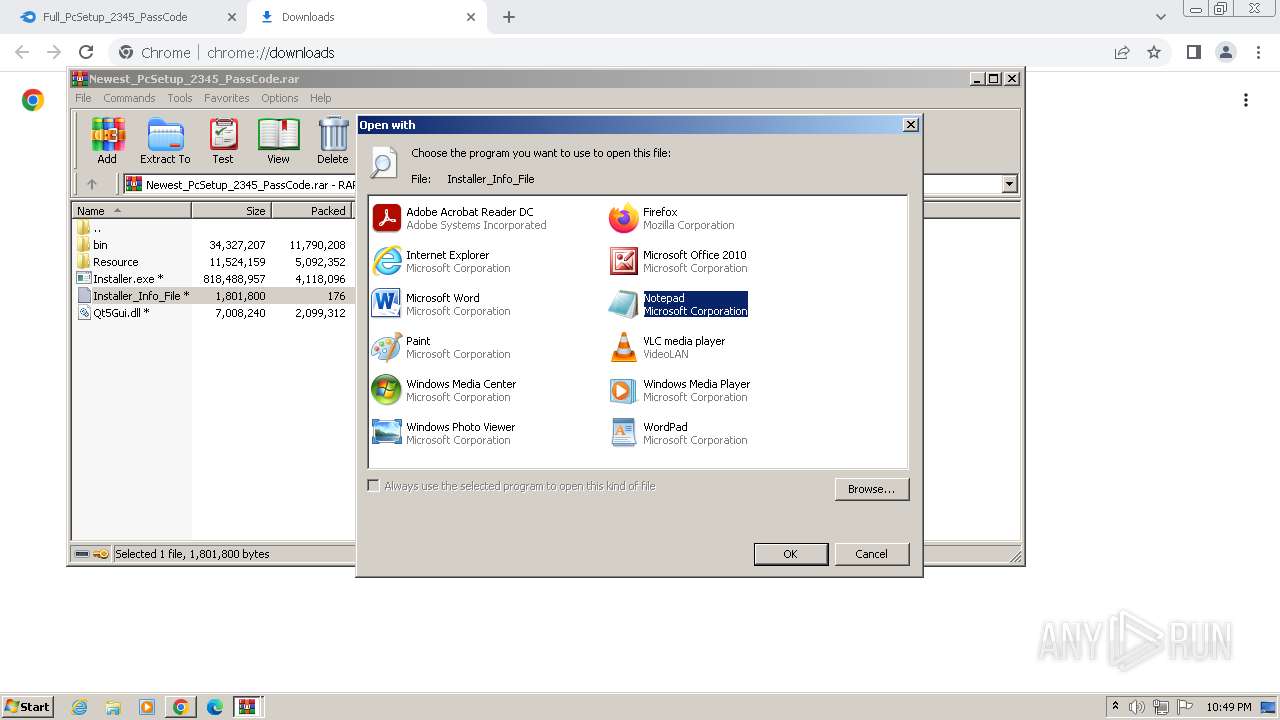Open Chrome tab search chevron
The width and height of the screenshot is (1280, 720).
(1160, 17)
